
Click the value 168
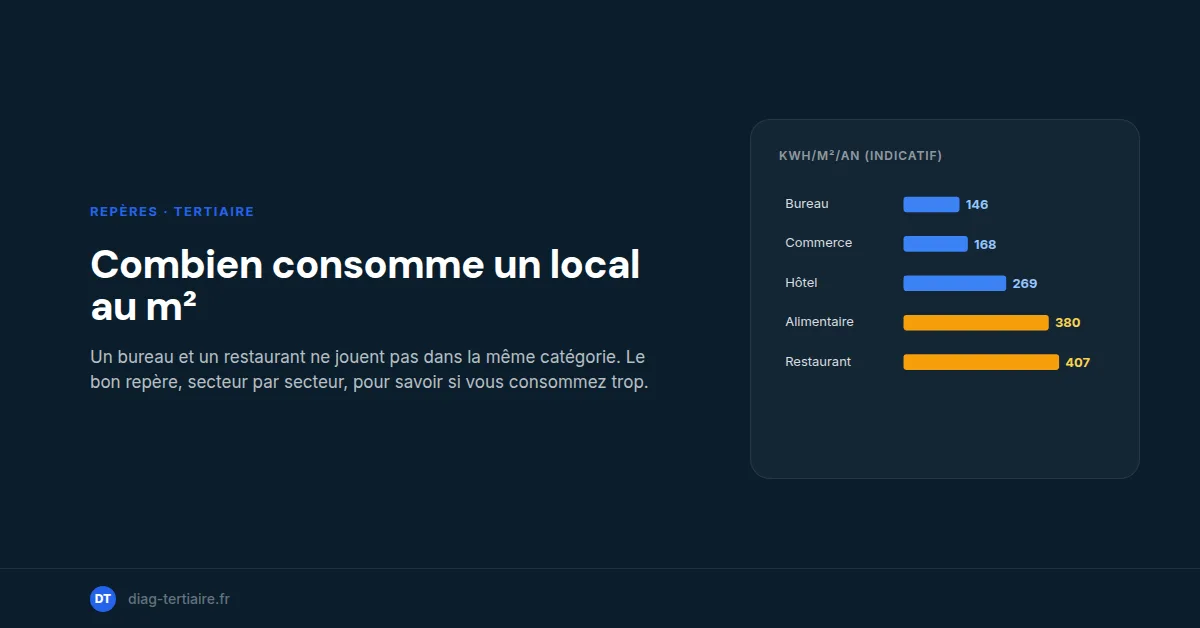click(985, 244)
